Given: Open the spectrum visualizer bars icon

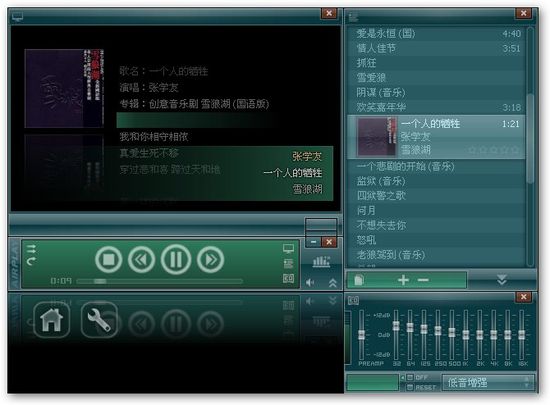Looking at the screenshot, I should coord(321,262).
